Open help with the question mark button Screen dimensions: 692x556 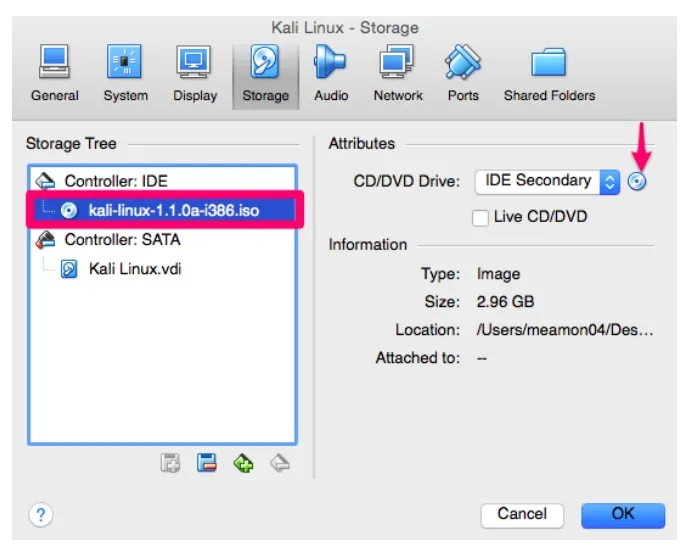point(41,515)
